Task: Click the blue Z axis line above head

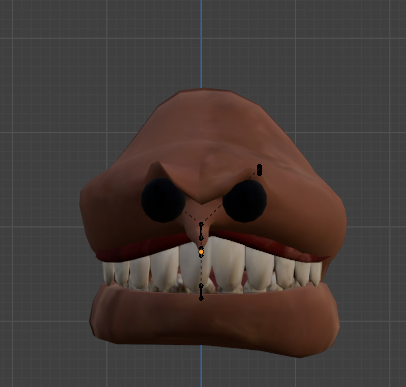Action: 201,43
